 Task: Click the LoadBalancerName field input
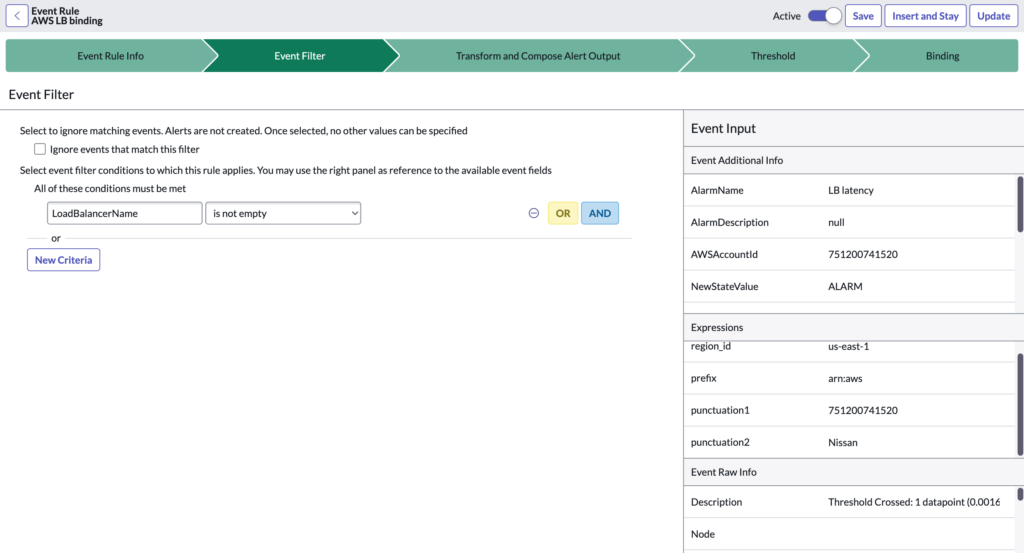point(125,213)
